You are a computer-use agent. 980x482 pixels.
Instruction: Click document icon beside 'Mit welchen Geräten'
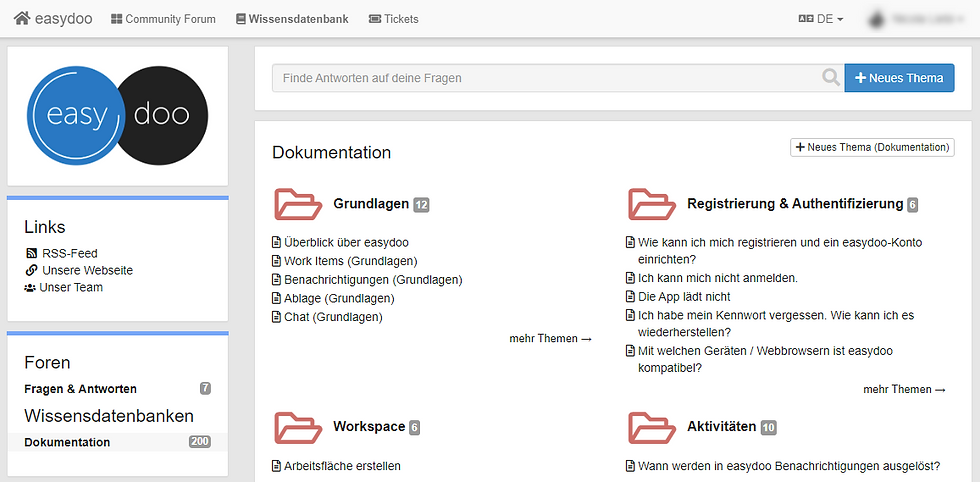(x=630, y=351)
